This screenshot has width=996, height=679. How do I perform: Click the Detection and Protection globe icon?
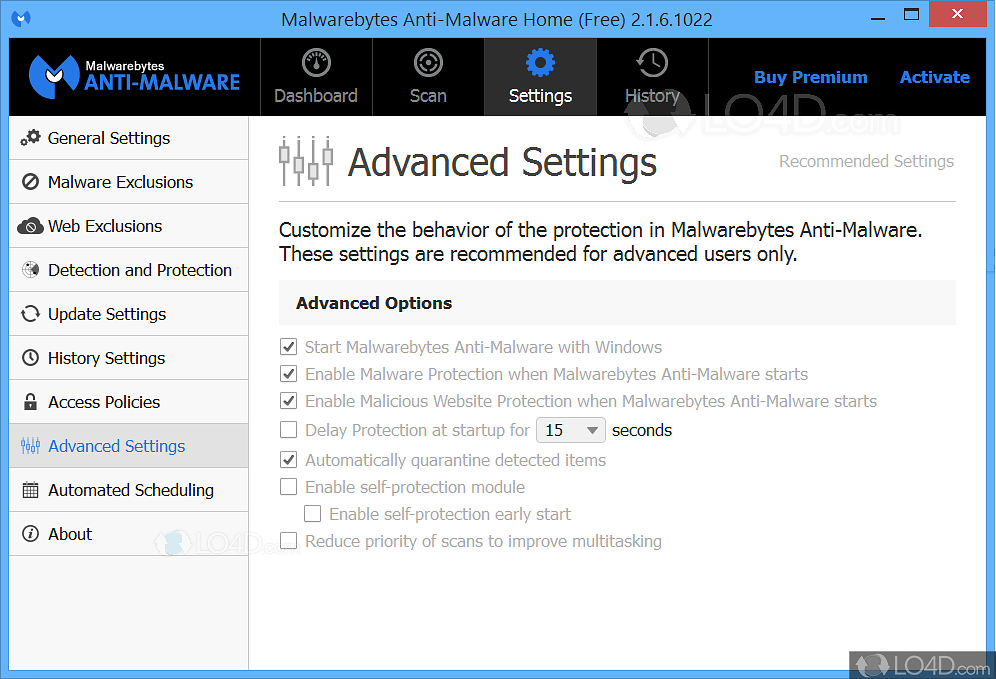tap(30, 270)
